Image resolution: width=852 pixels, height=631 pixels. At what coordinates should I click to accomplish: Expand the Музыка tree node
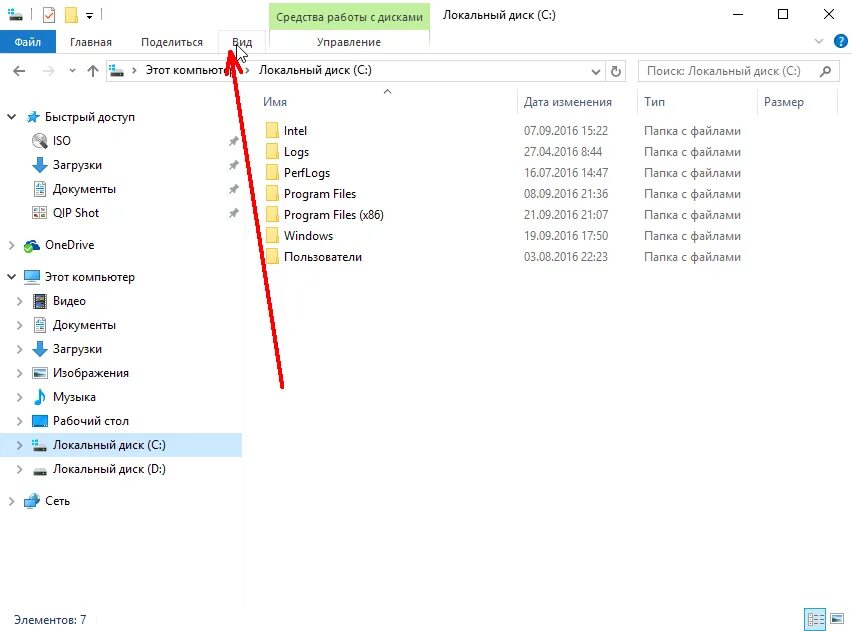point(20,397)
